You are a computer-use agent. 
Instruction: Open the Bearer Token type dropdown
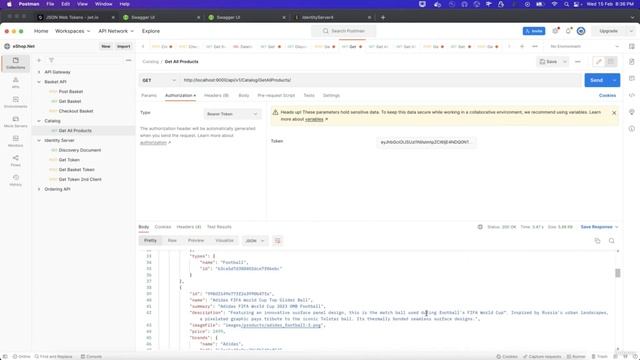click(x=232, y=114)
